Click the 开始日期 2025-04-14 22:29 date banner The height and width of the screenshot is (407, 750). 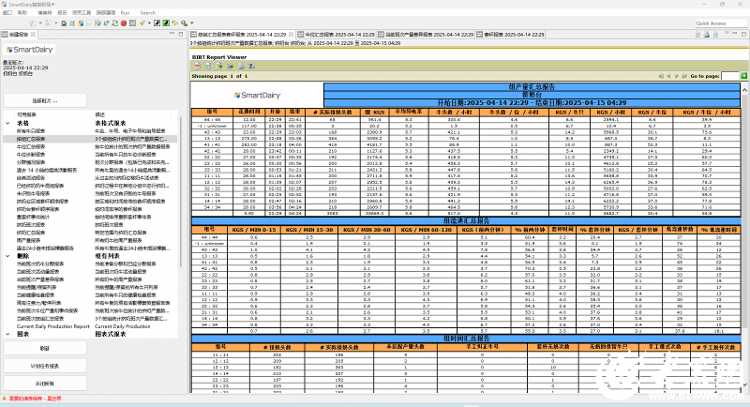click(x=531, y=103)
